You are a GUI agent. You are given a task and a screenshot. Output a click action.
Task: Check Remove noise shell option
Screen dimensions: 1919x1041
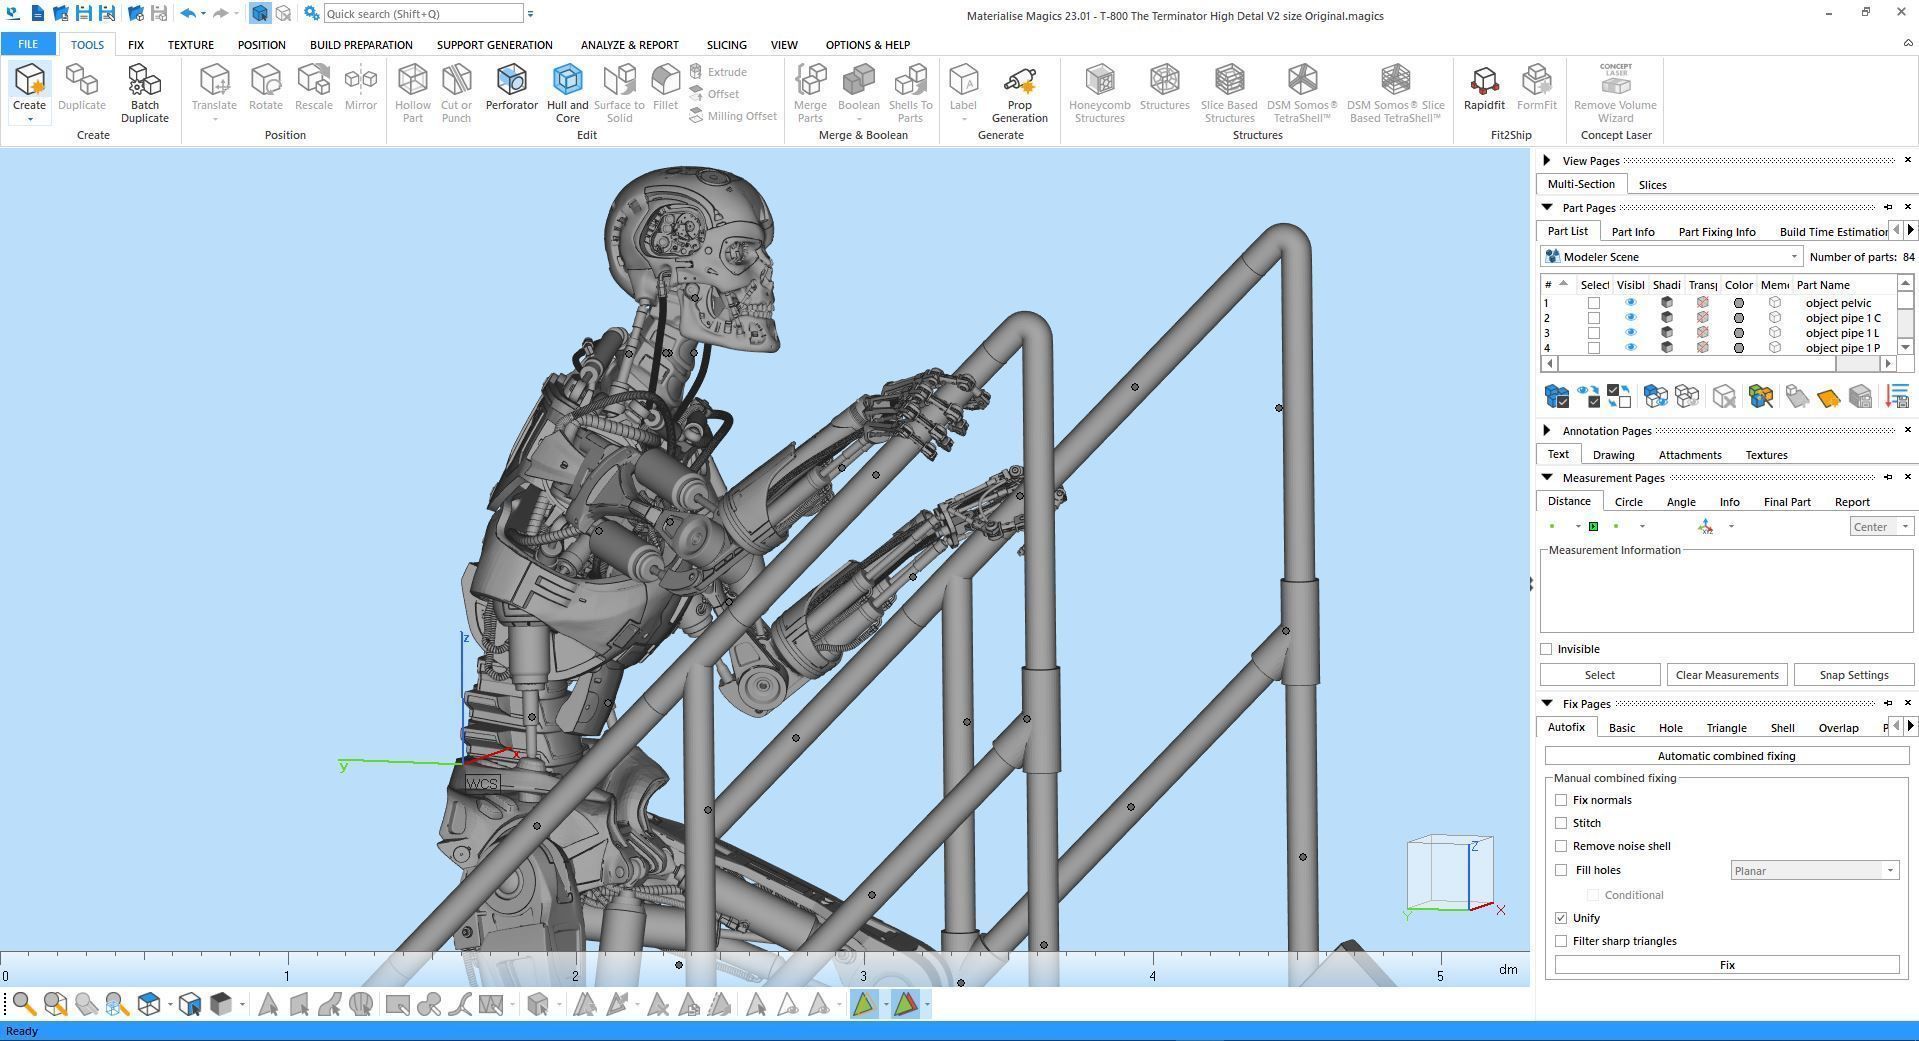pos(1561,846)
